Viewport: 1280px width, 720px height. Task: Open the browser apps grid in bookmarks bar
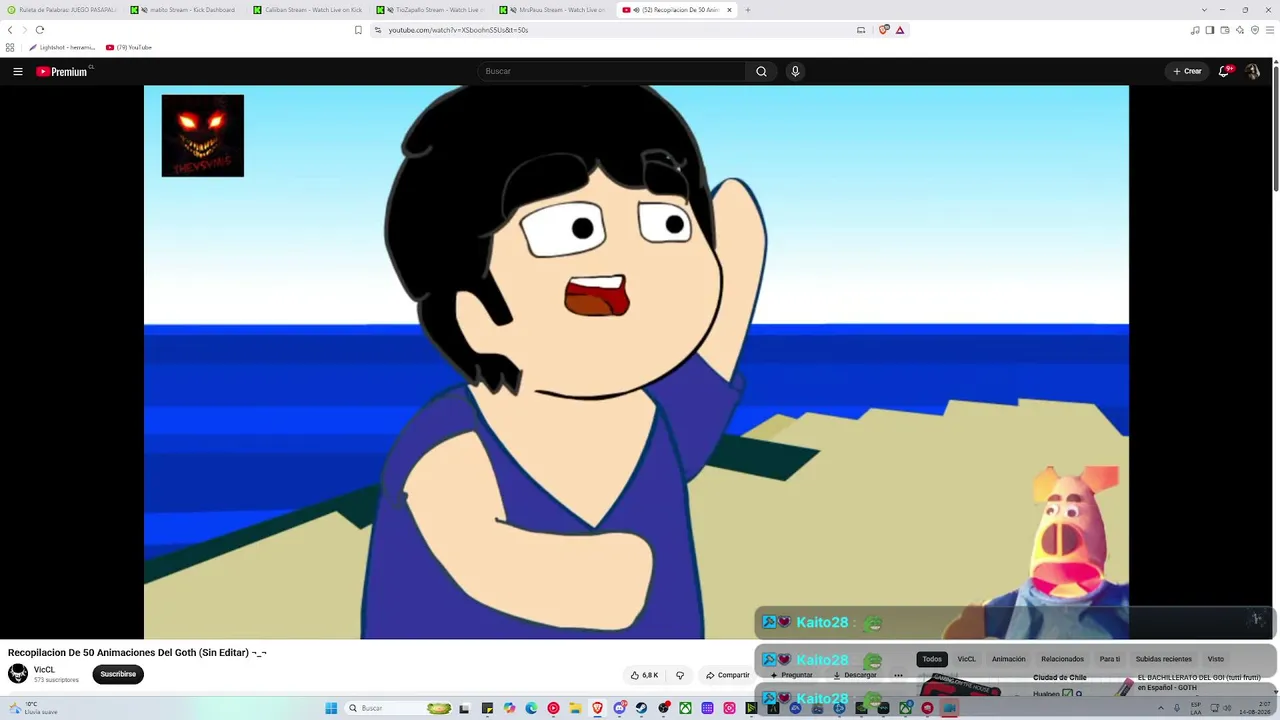pos(10,47)
